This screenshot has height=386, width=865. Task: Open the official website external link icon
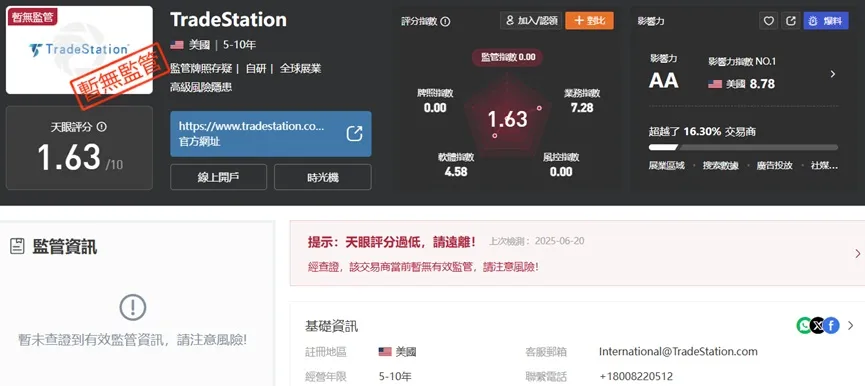pos(354,134)
